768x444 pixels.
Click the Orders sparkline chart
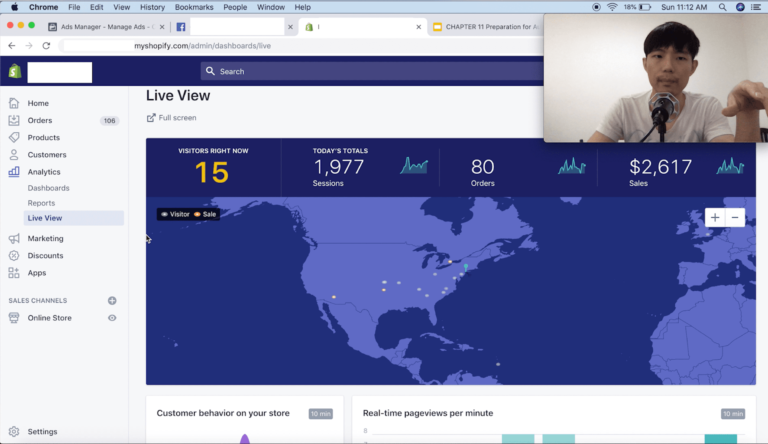tap(572, 166)
